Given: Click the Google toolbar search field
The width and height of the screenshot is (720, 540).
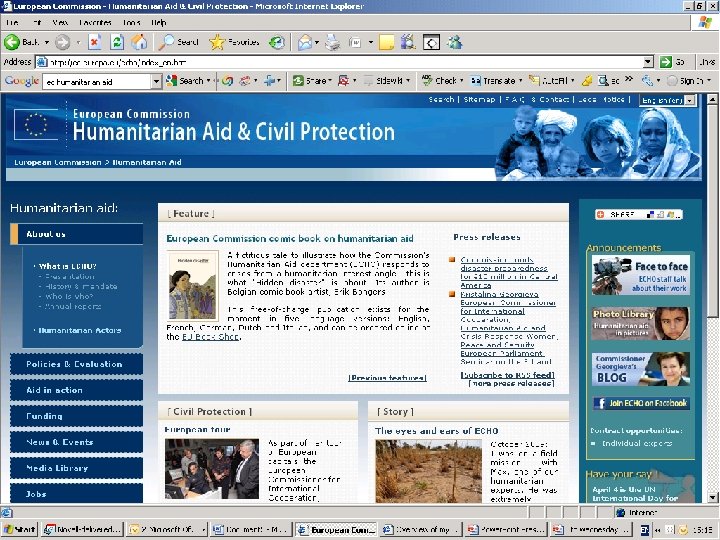Looking at the screenshot, I should [x=97, y=82].
